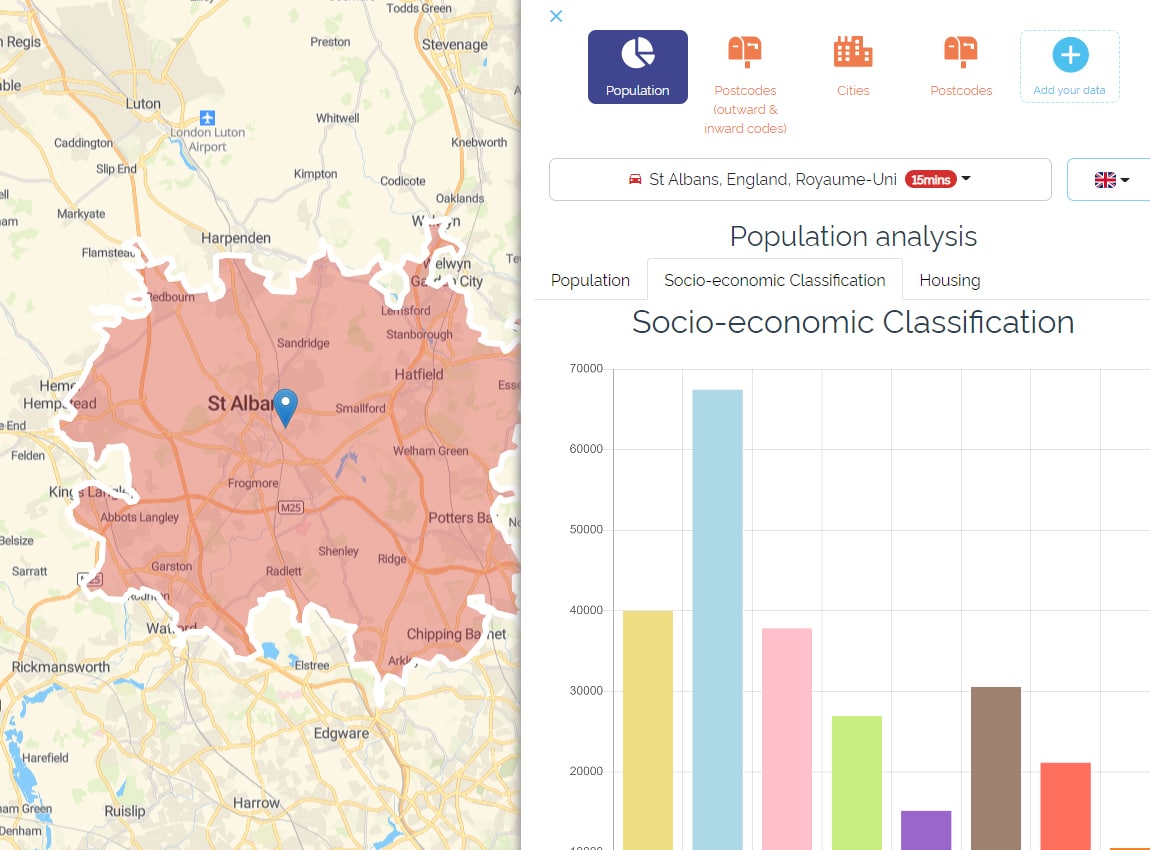Screen dimensions: 1150x850
Task: Select the Postcodes mailbox icon
Action: point(960,52)
